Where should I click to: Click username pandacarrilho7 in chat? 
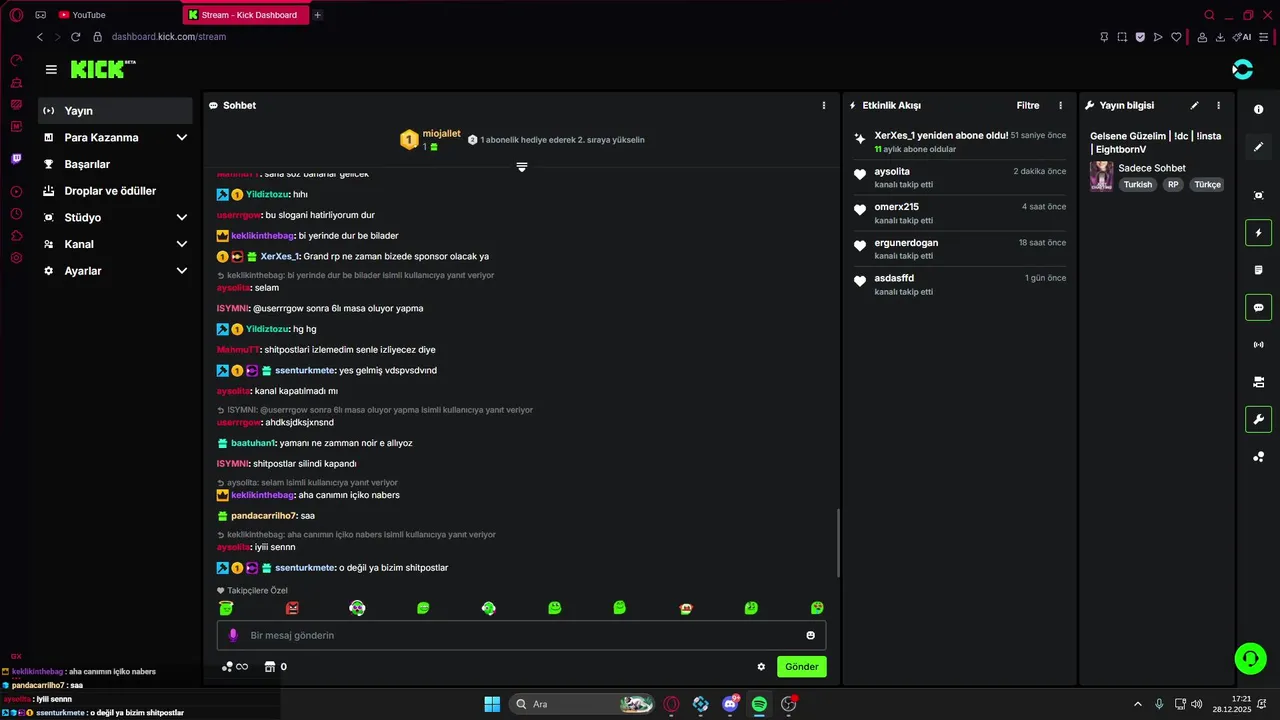point(263,516)
